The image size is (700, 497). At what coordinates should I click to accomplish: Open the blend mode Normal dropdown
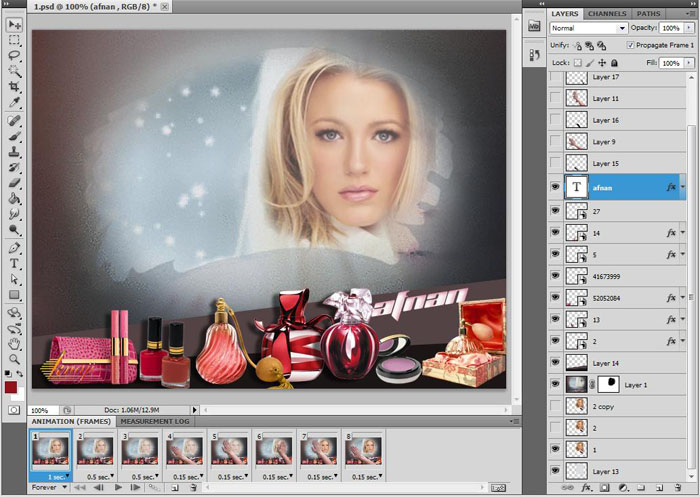click(x=589, y=28)
